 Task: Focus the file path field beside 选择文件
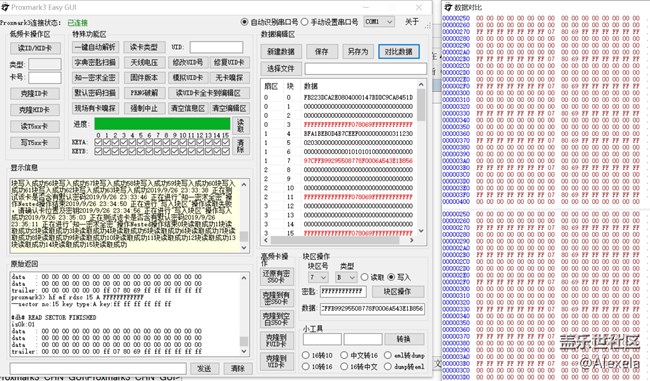tap(365, 68)
